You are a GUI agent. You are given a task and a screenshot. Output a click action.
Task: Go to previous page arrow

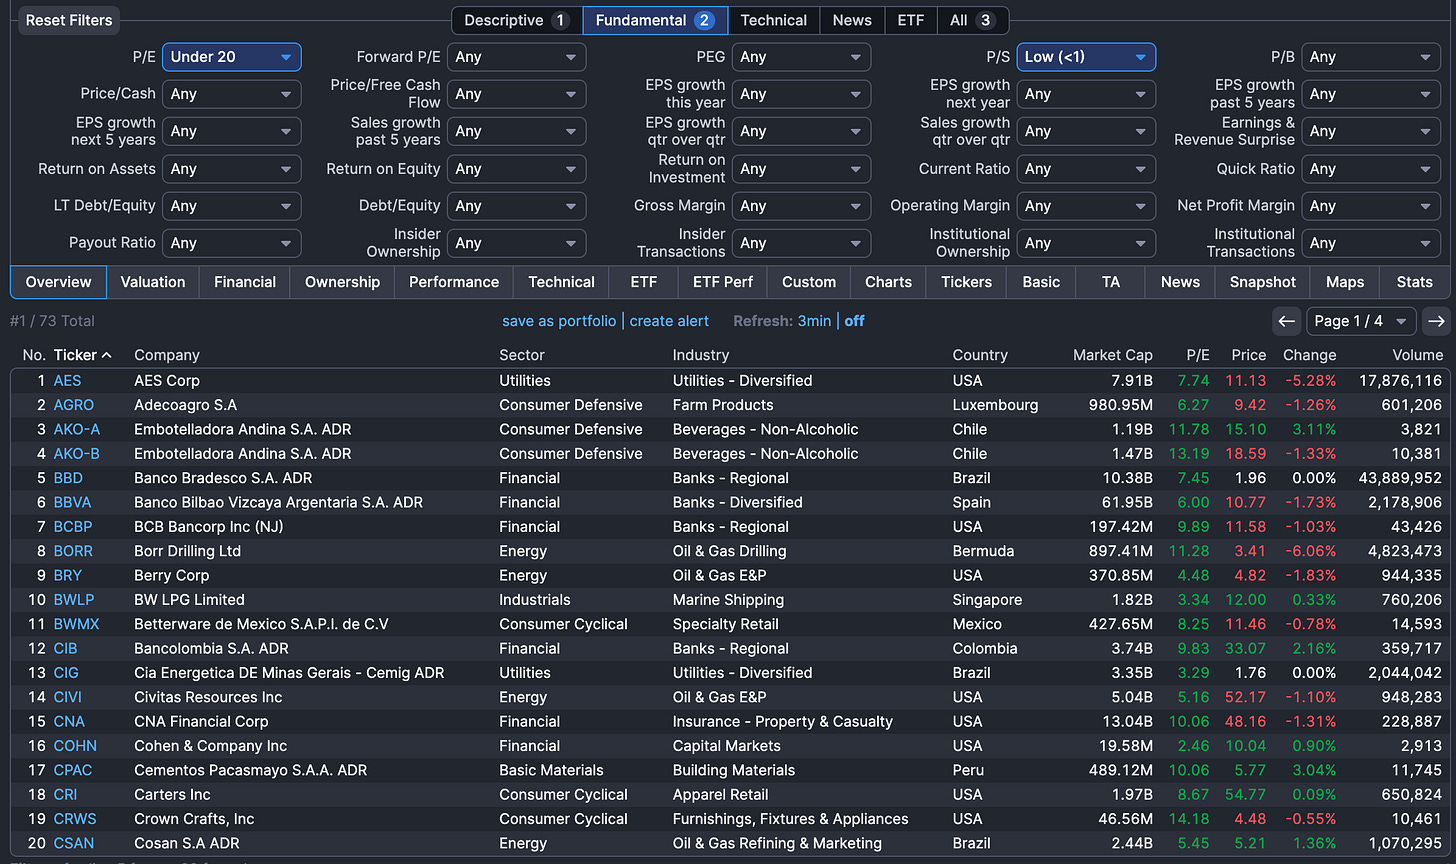pos(1287,321)
